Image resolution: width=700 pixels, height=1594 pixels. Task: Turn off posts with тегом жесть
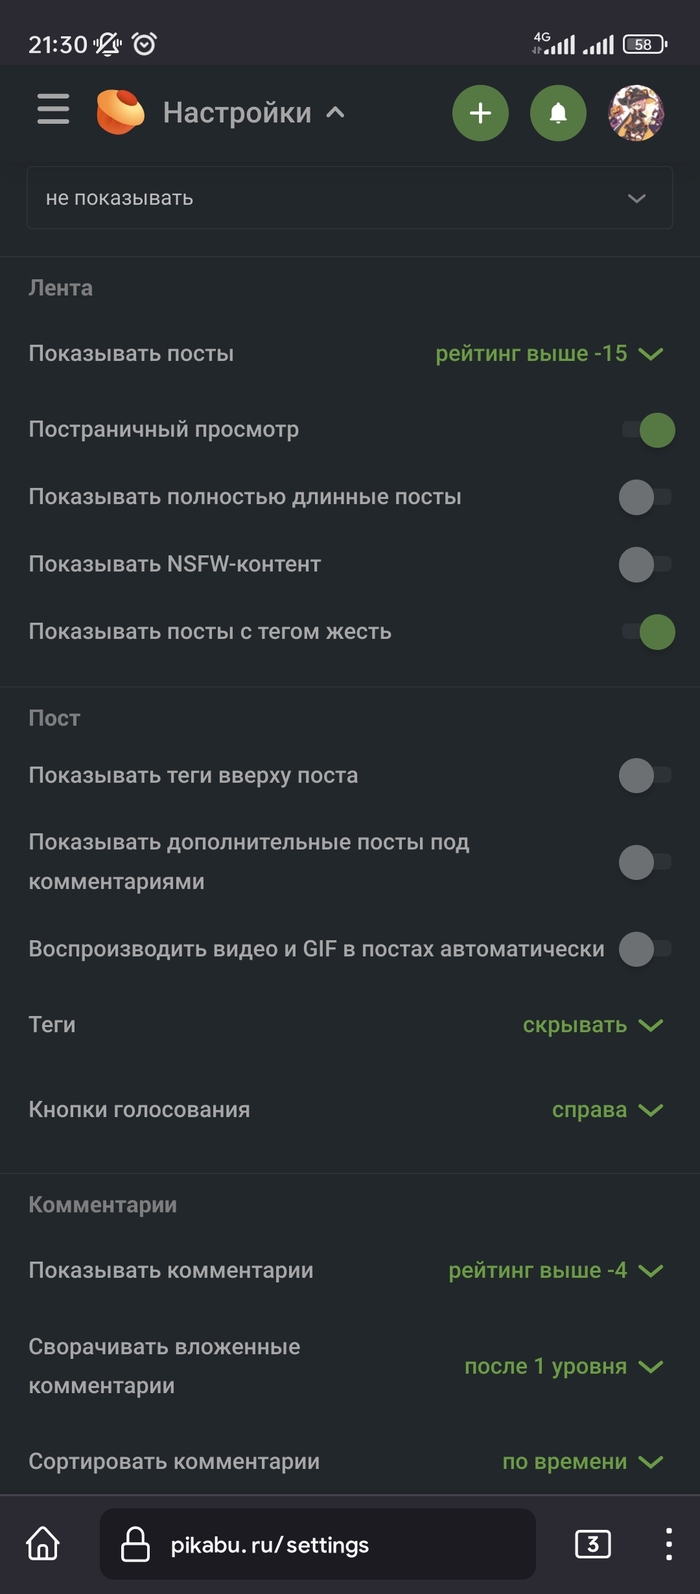click(x=648, y=632)
